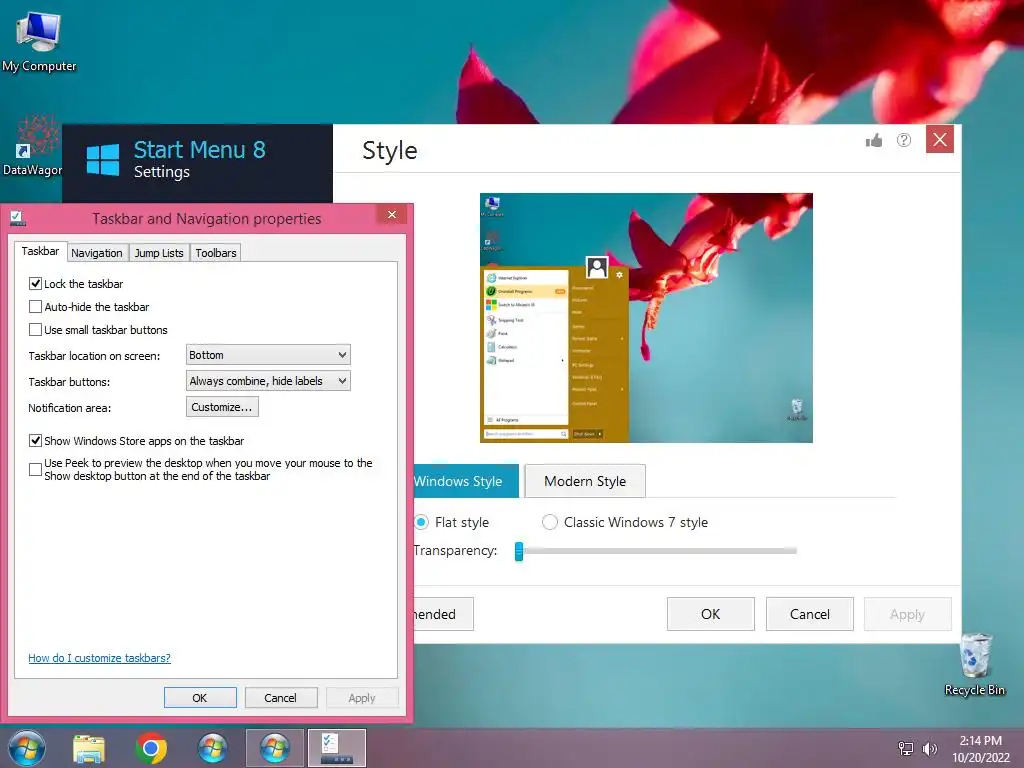This screenshot has height=768, width=1024.
Task: Select the Flat style radio button
Action: click(421, 522)
